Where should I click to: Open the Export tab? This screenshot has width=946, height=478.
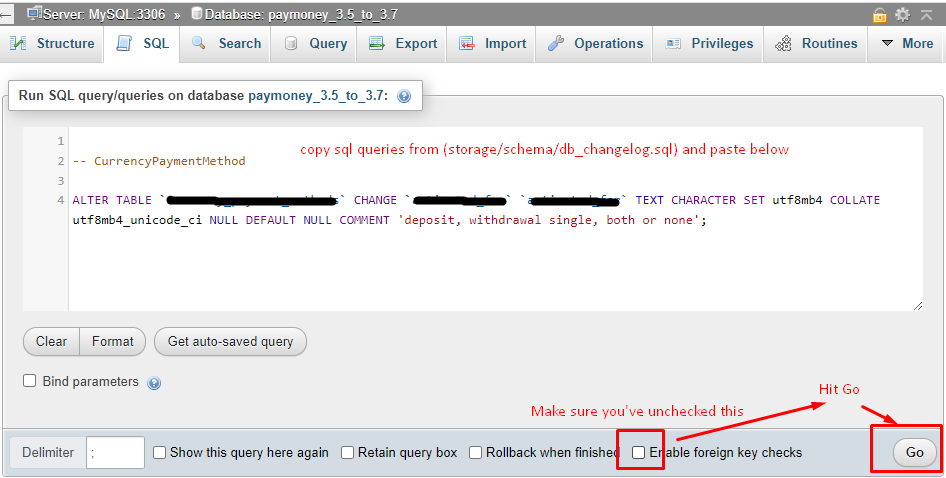[x=403, y=44]
